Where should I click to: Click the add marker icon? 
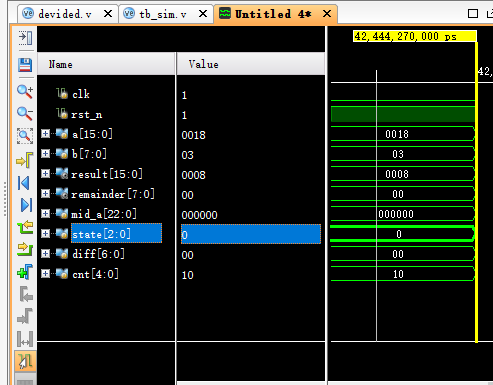click(25, 272)
